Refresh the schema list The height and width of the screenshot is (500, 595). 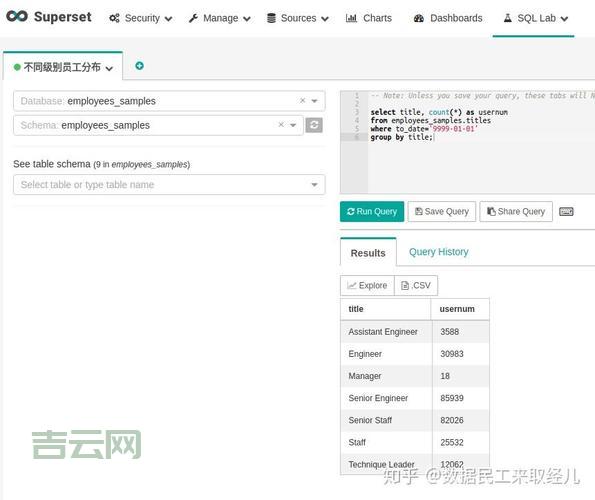click(x=314, y=125)
